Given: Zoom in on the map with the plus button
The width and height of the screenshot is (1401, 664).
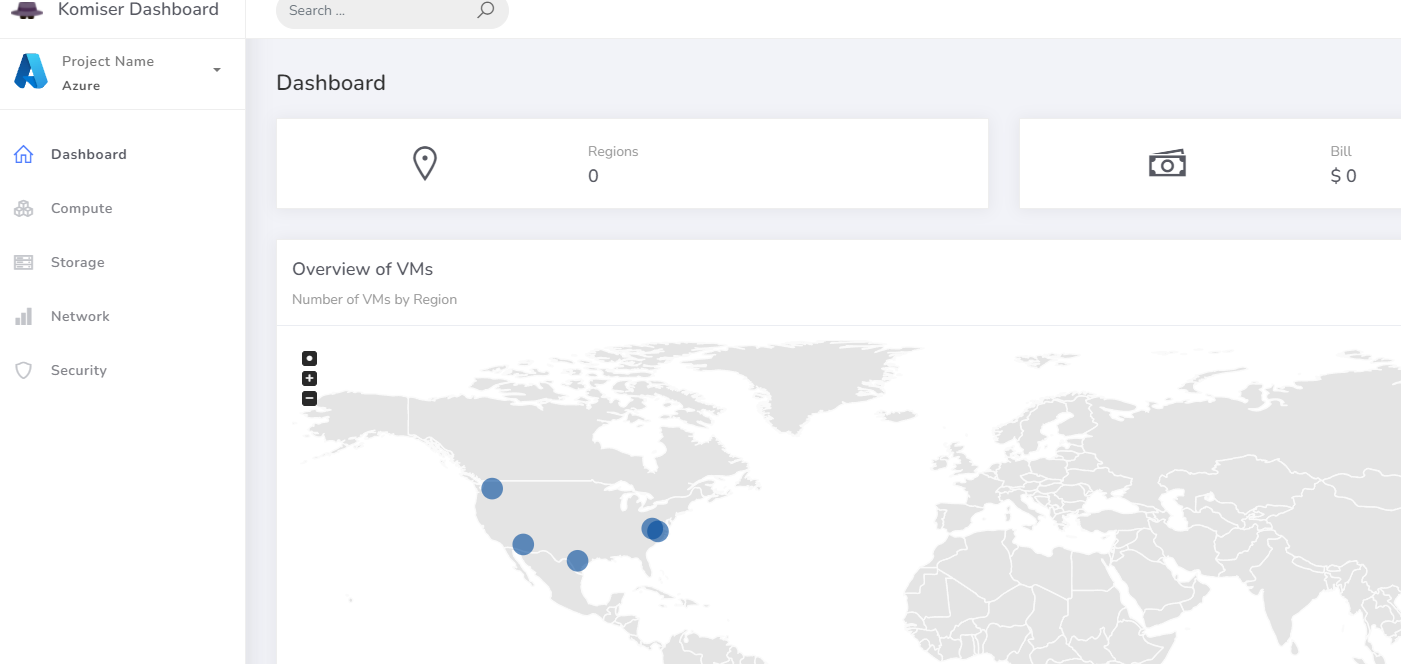Looking at the screenshot, I should pos(309,378).
